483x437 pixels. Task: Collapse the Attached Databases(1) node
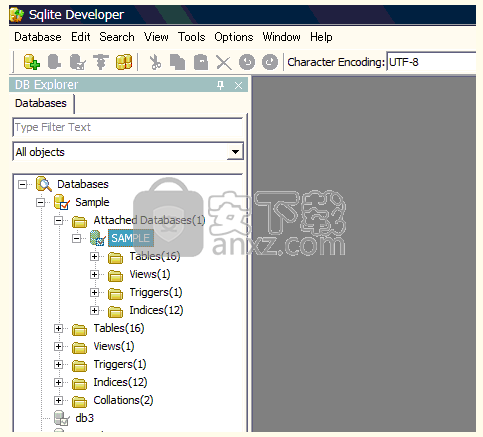pos(58,220)
